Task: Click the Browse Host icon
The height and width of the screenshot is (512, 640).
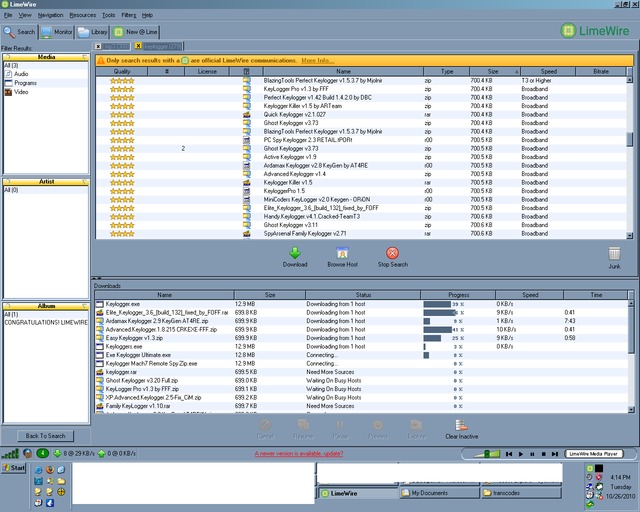Action: click(342, 253)
